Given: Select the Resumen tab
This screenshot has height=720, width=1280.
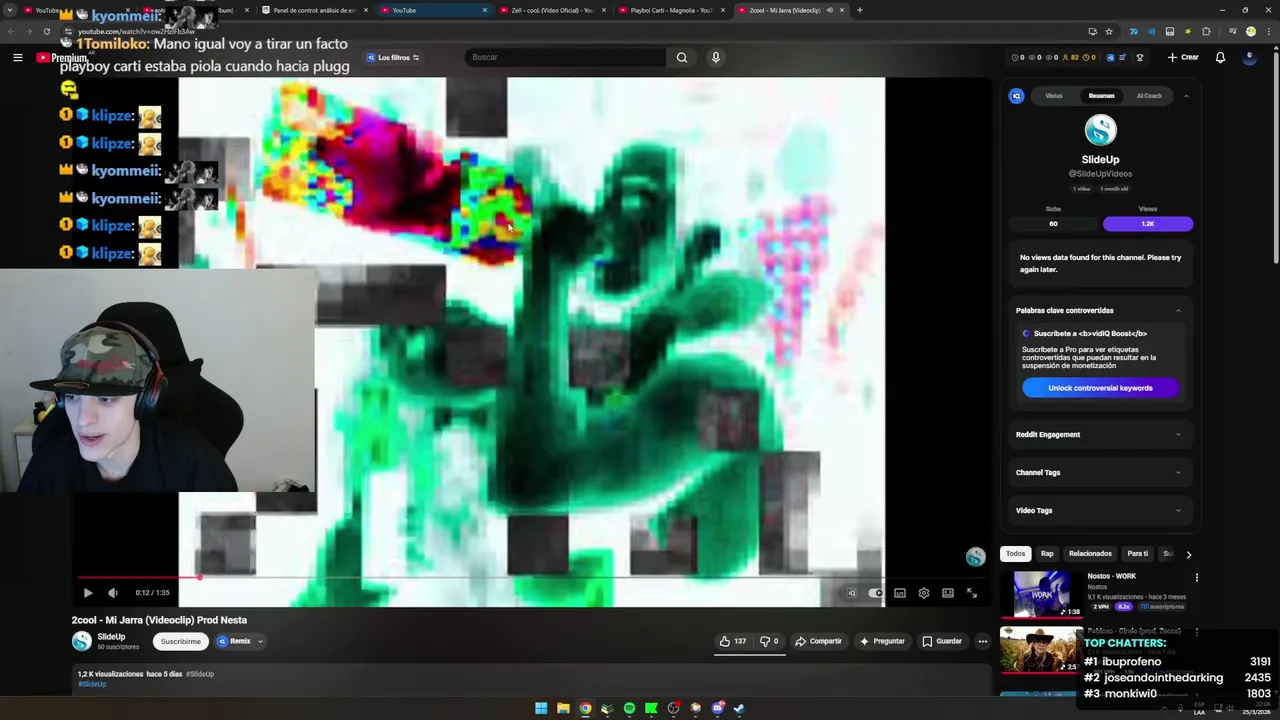Looking at the screenshot, I should click(x=1101, y=96).
